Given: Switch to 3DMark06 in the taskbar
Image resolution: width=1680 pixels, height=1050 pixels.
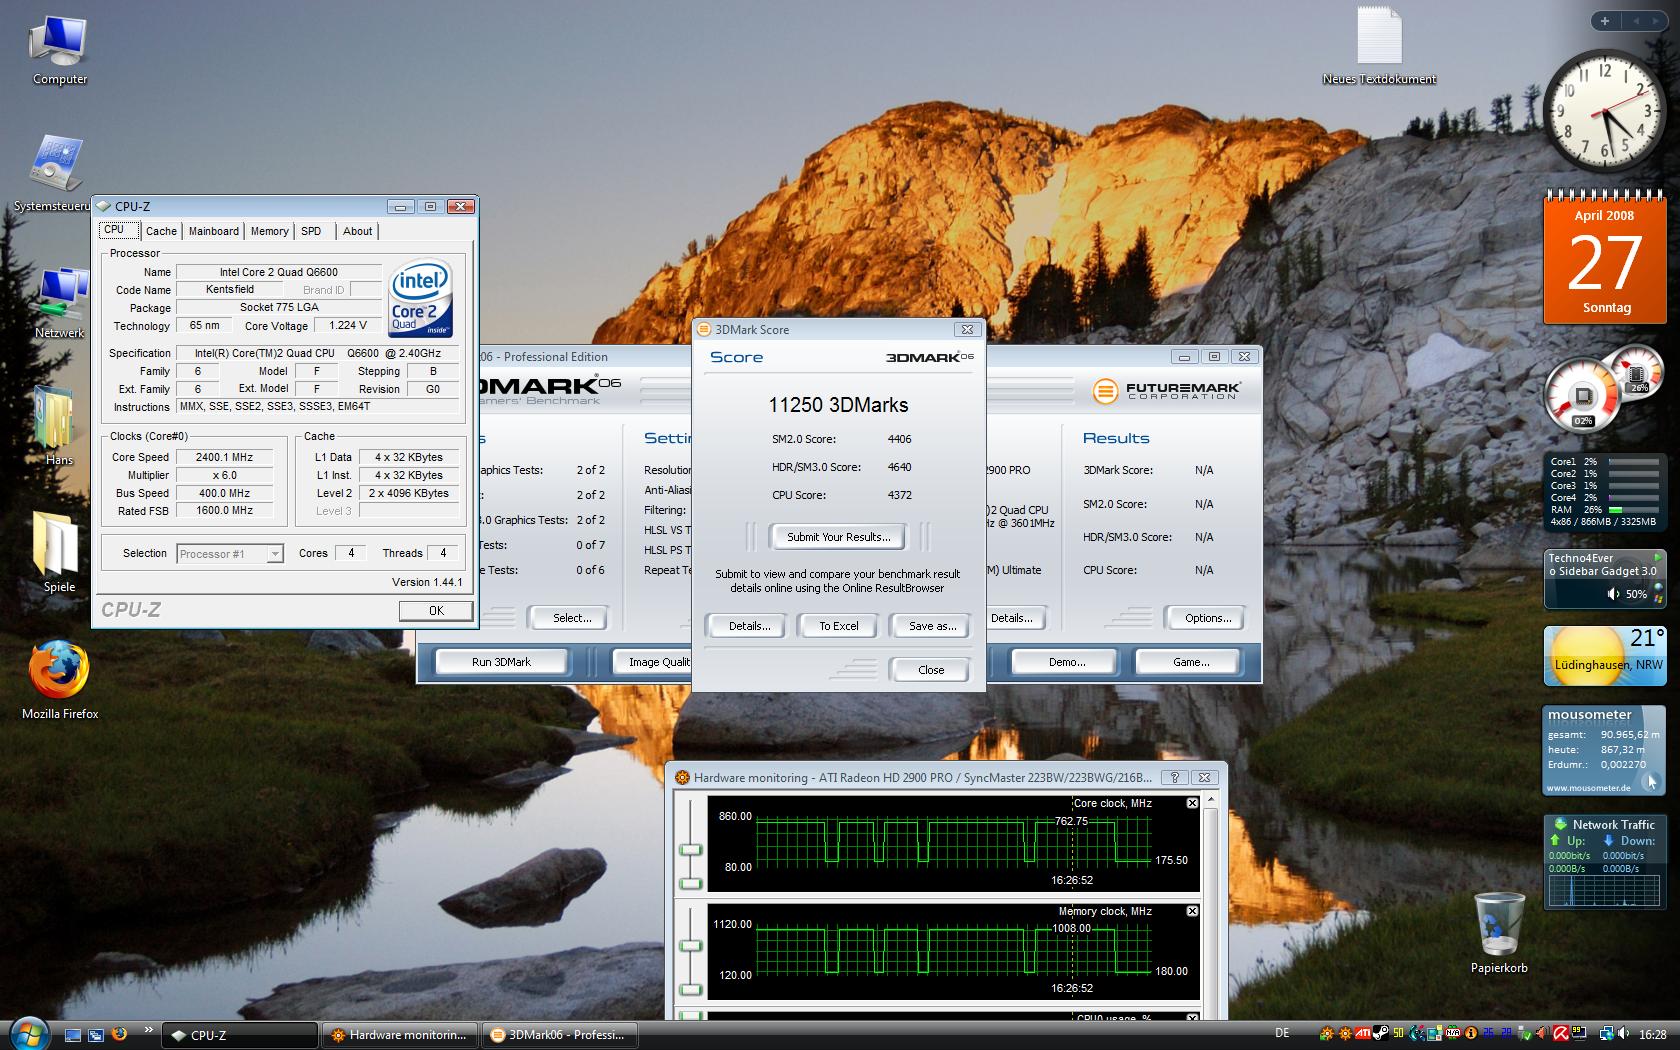Looking at the screenshot, I should click(x=560, y=1035).
